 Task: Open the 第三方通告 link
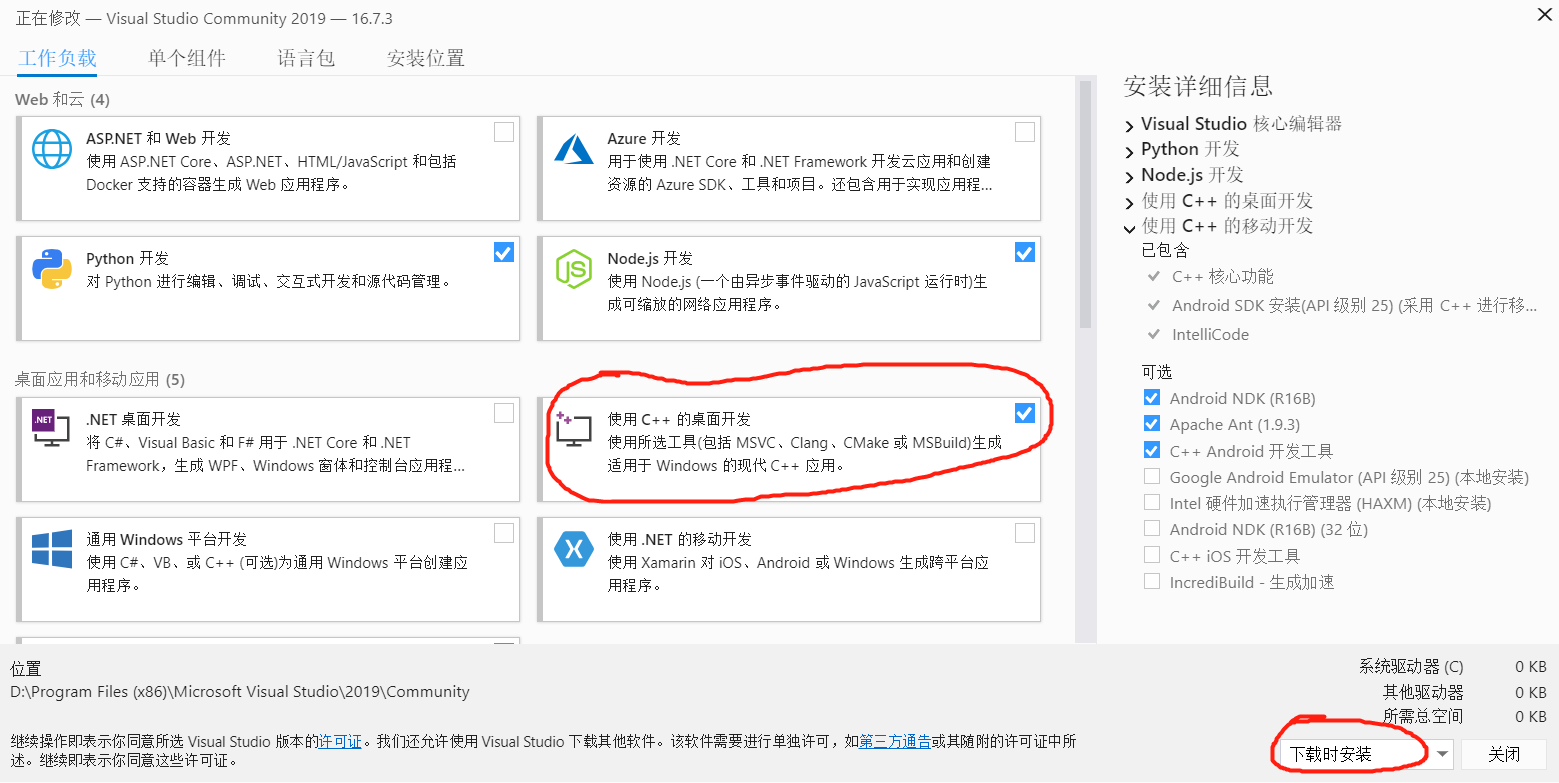point(895,741)
